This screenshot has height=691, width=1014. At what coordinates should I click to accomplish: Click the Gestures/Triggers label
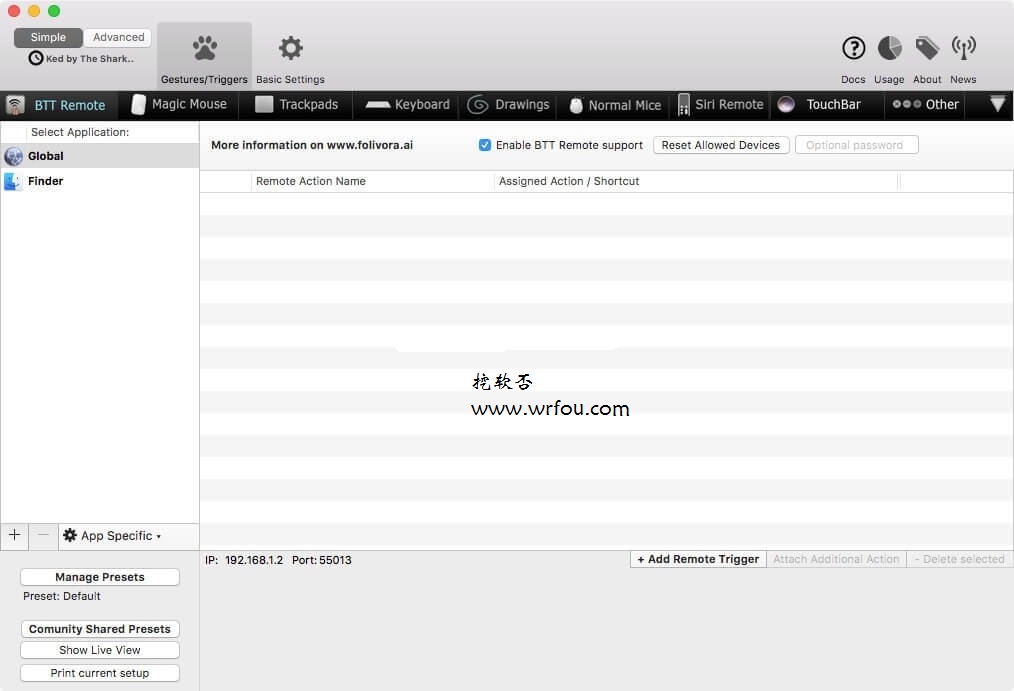(204, 80)
